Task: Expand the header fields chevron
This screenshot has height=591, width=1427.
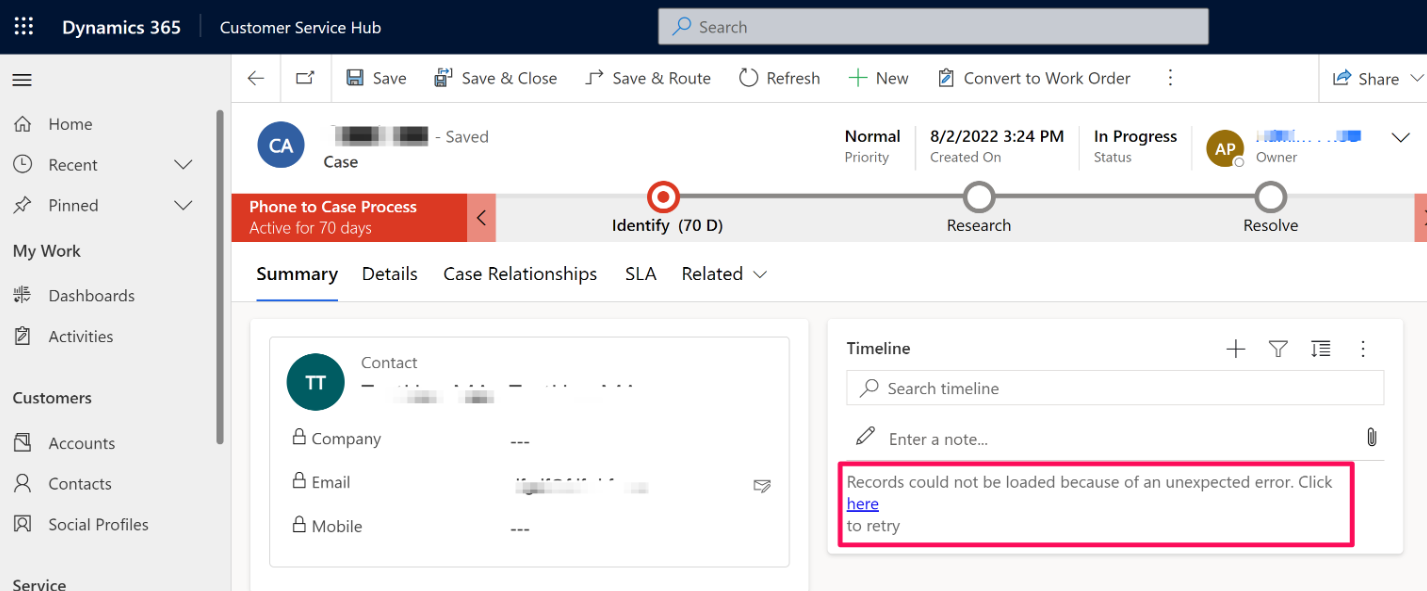Action: click(1400, 139)
